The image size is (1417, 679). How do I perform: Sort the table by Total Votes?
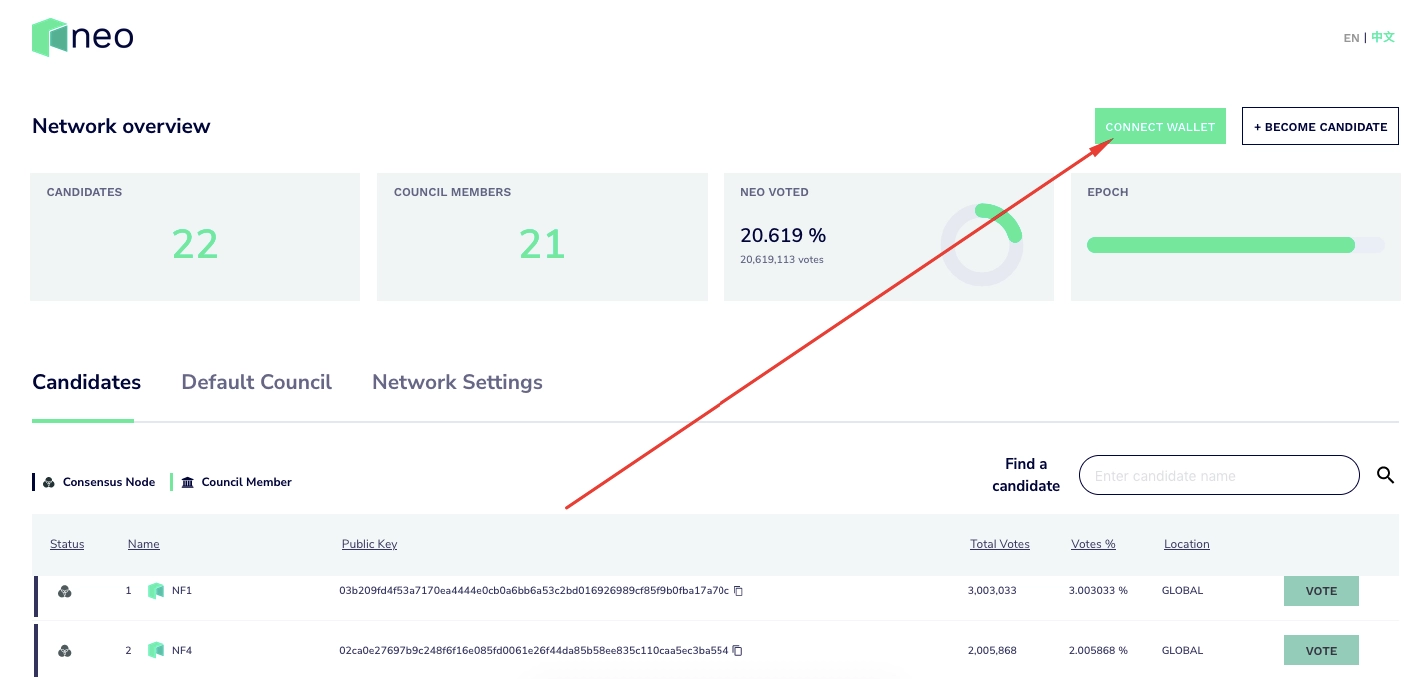pos(999,544)
